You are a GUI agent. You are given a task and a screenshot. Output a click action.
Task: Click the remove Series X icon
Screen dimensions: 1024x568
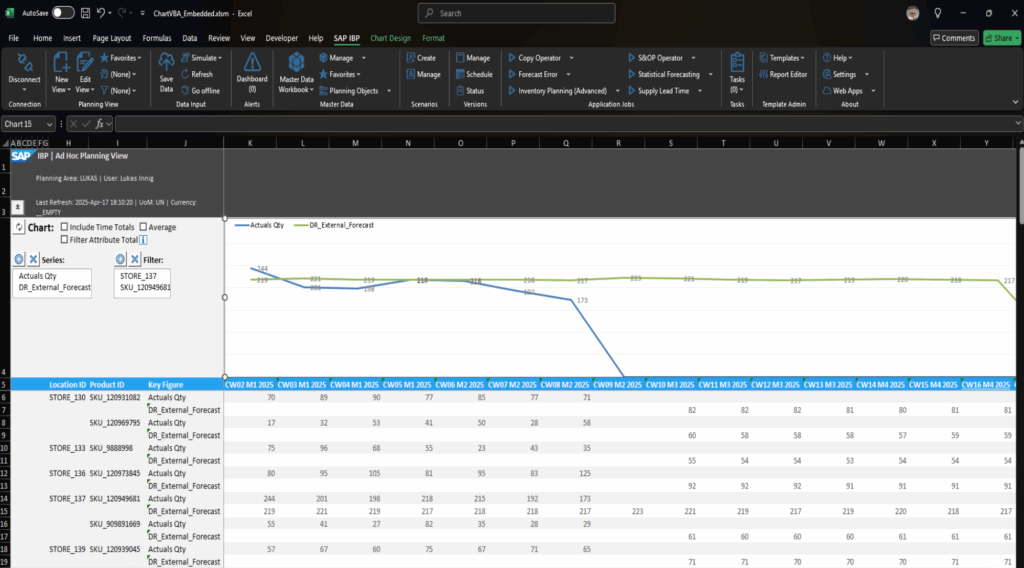[x=33, y=259]
